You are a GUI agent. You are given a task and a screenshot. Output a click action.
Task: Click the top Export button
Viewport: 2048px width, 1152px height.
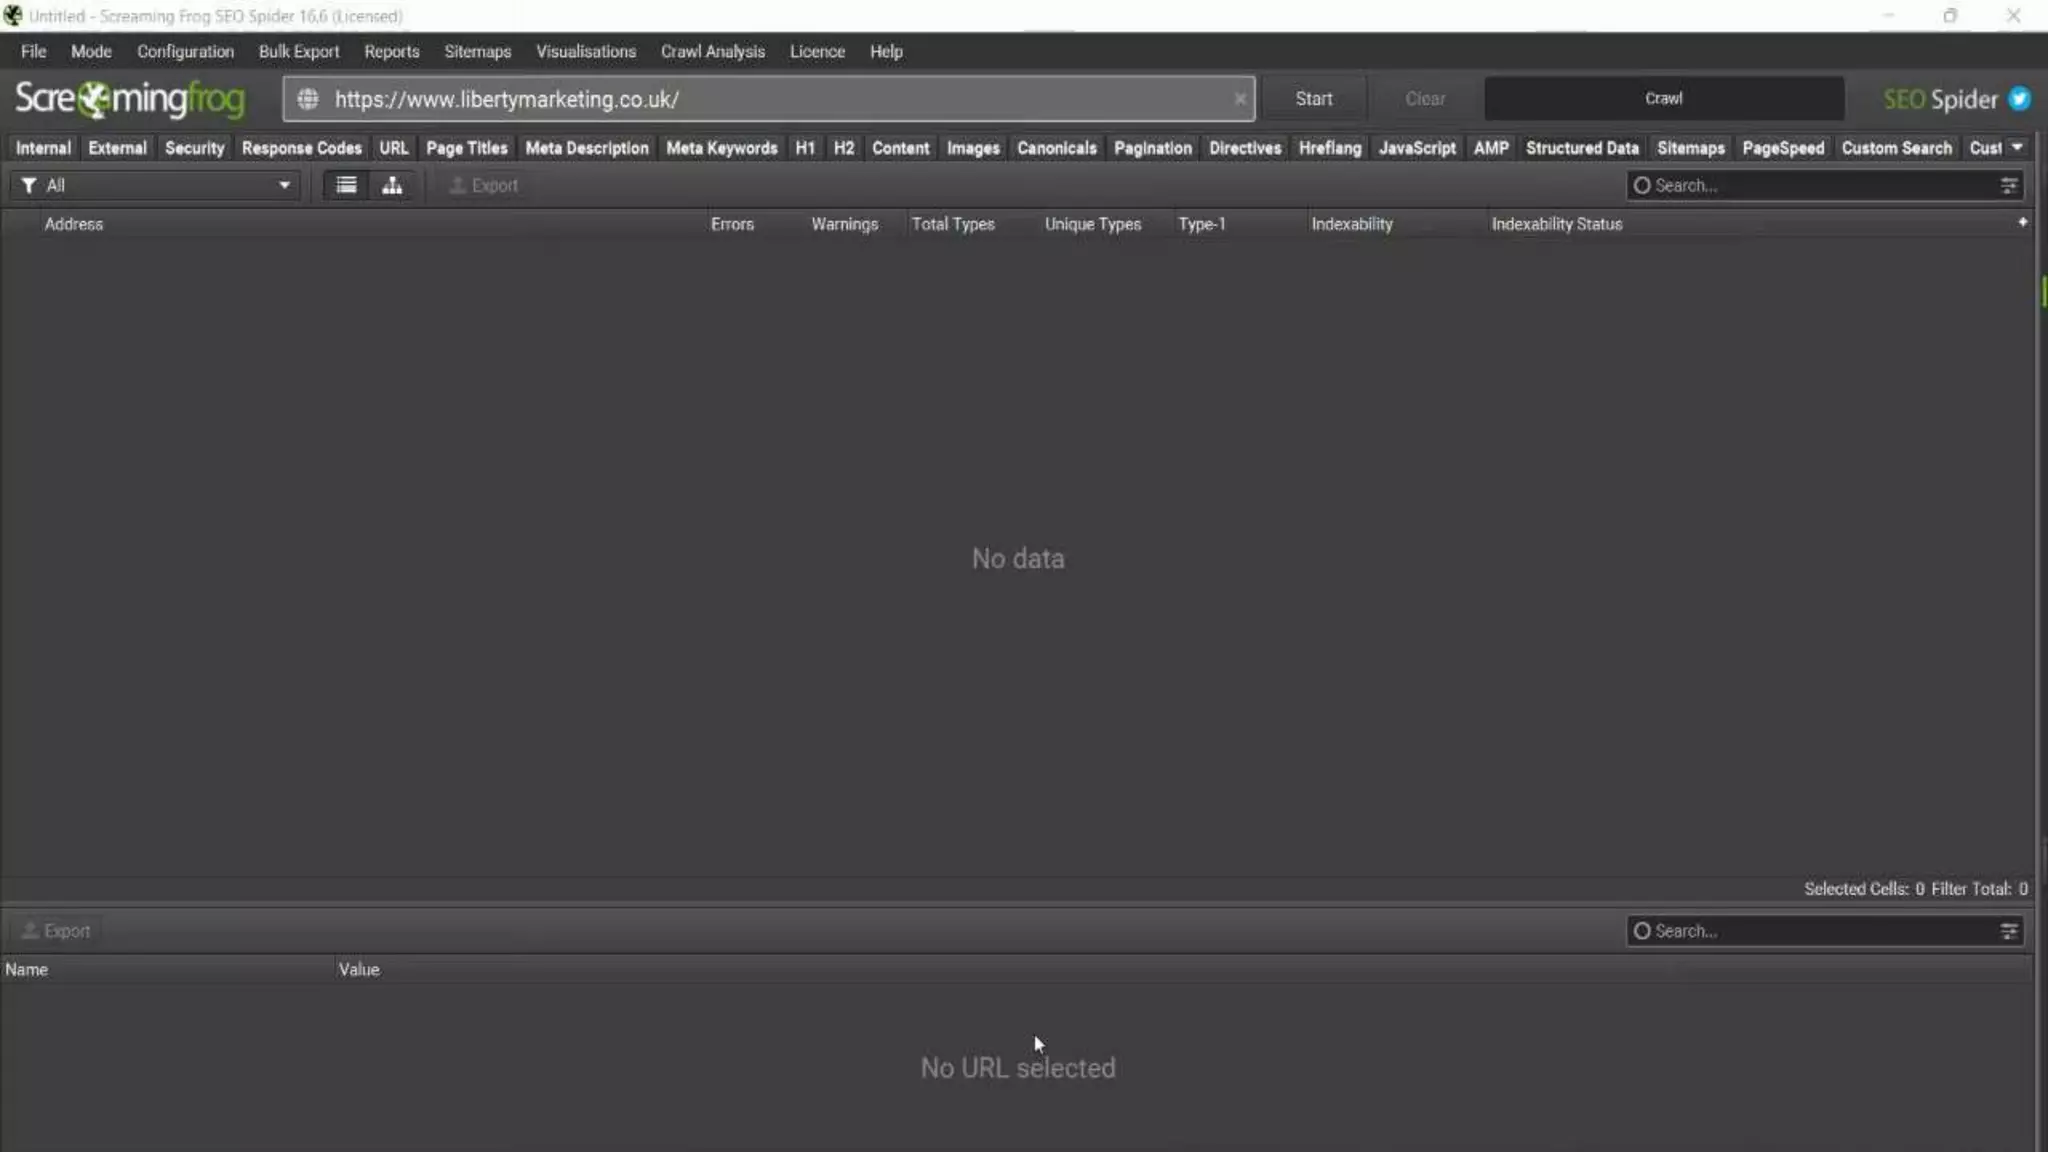(484, 185)
